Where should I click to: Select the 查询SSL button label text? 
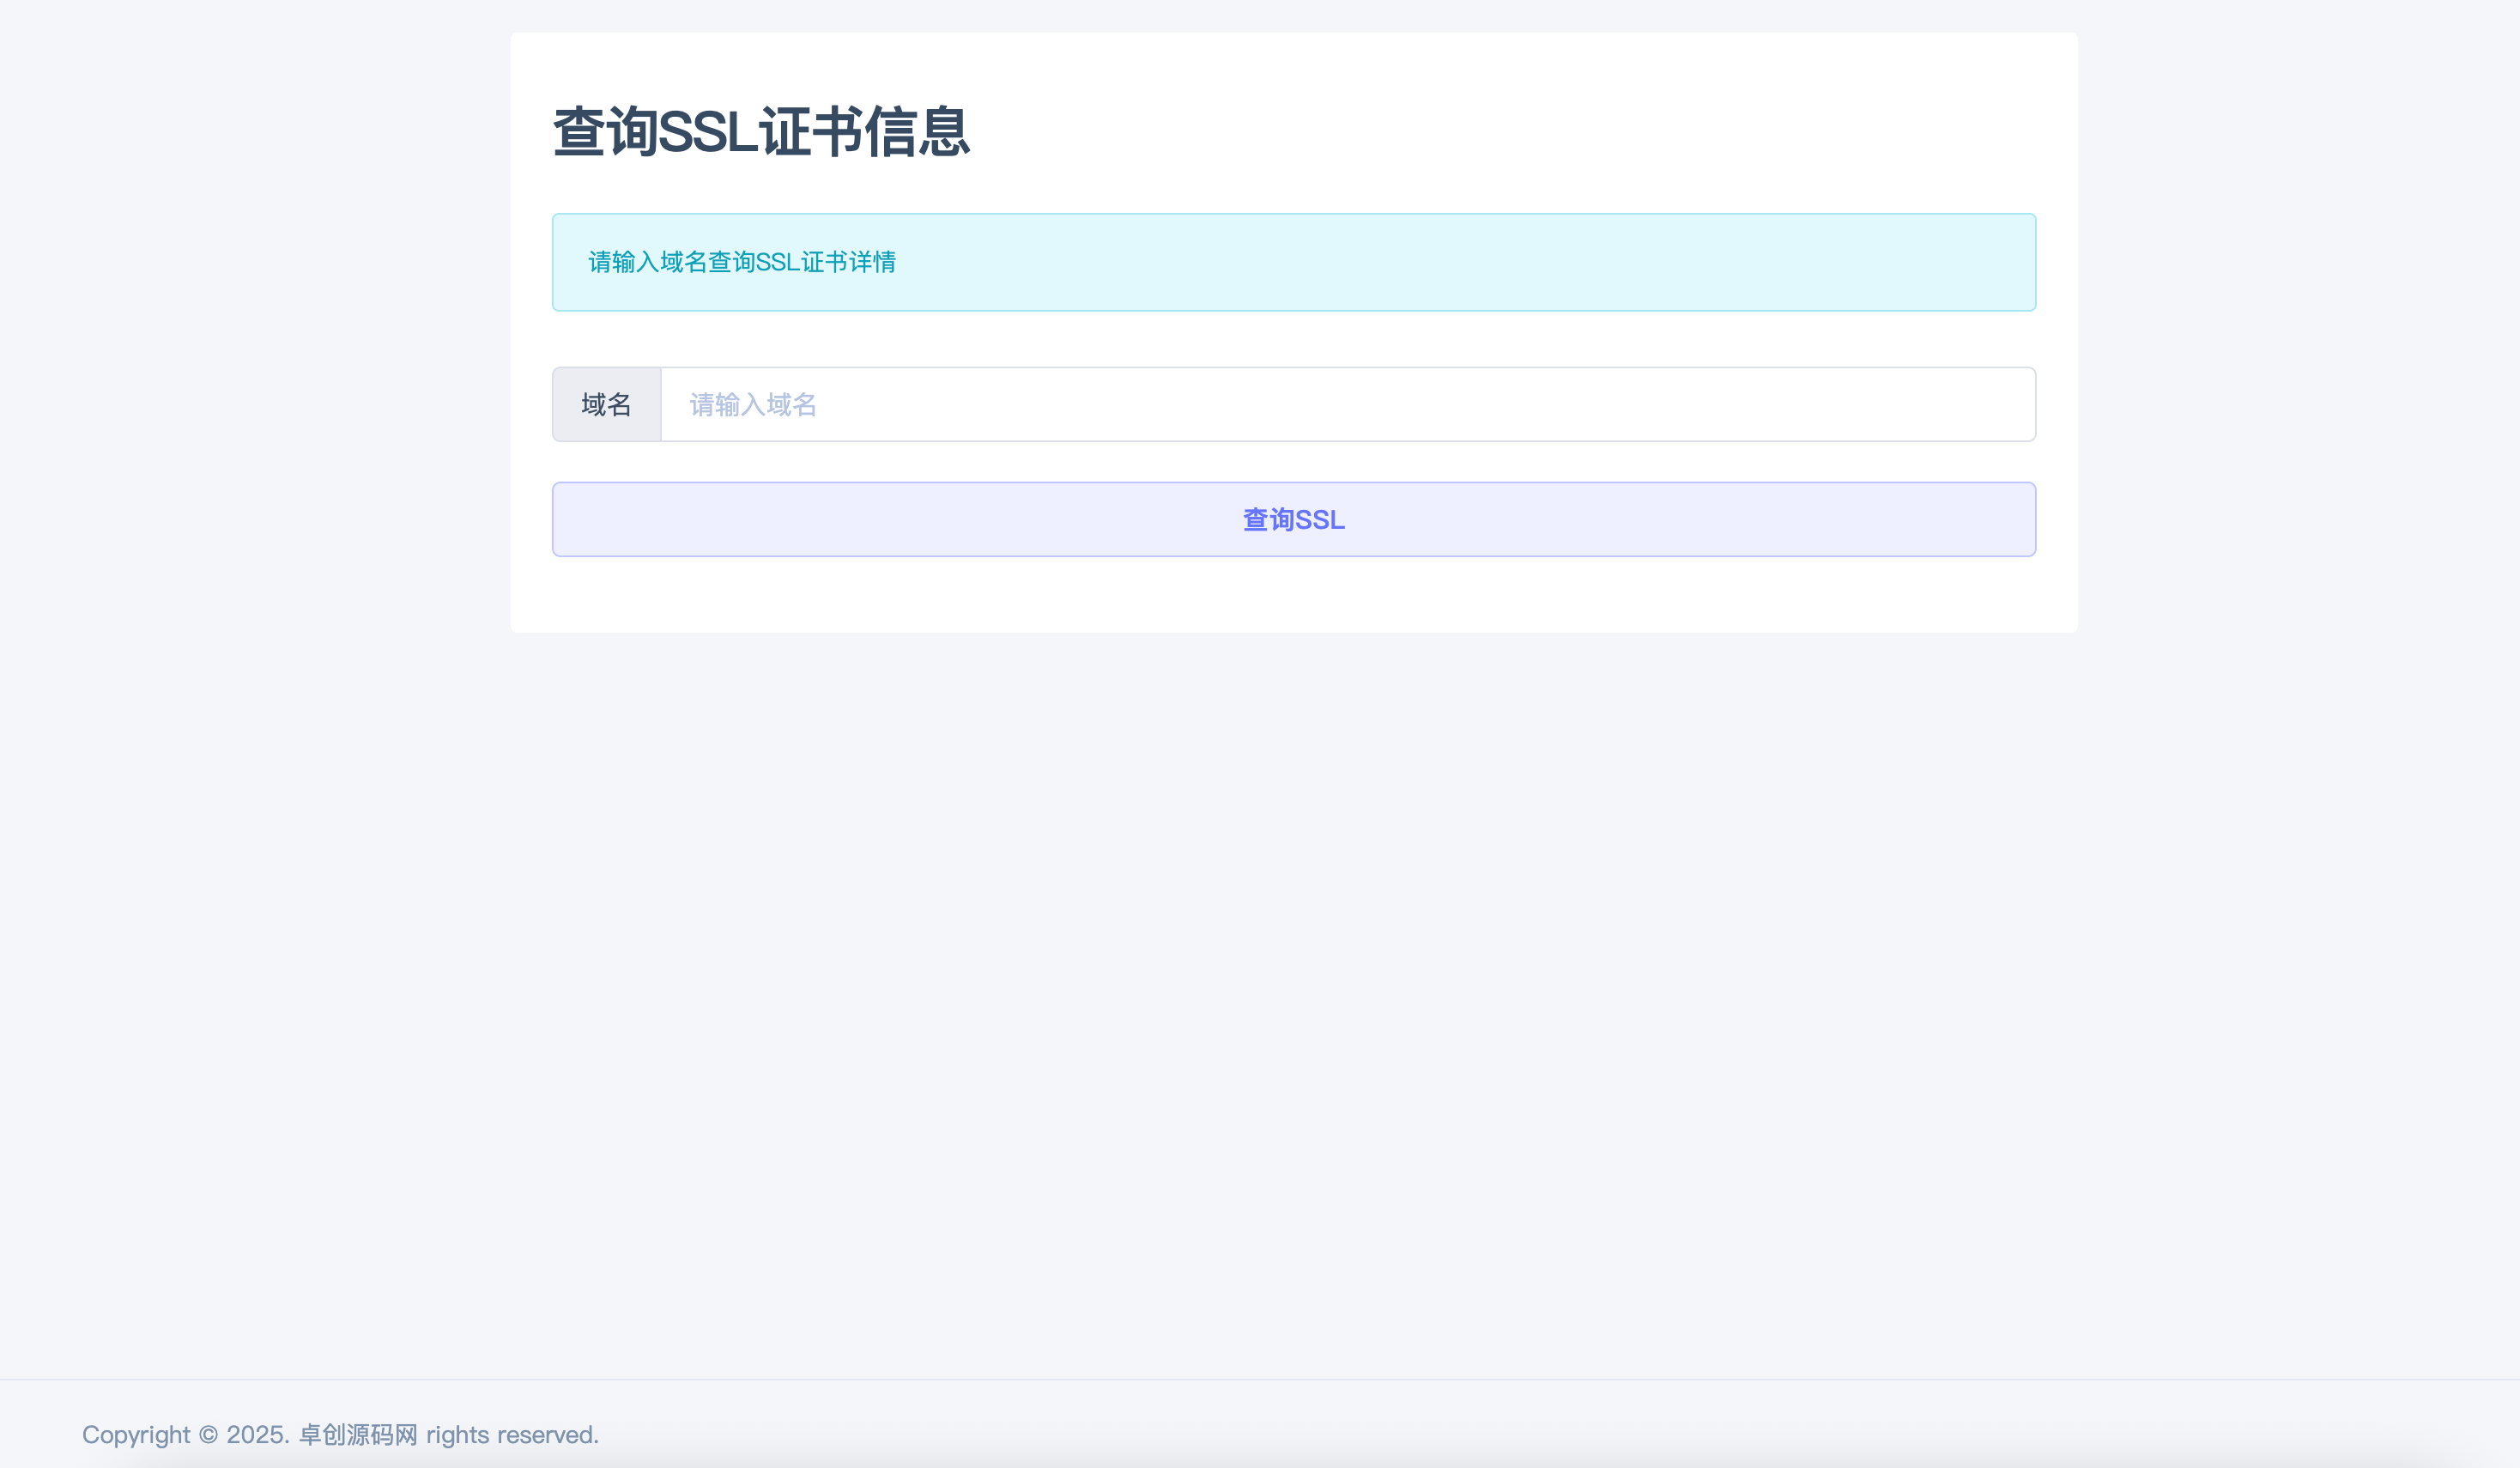point(1292,518)
